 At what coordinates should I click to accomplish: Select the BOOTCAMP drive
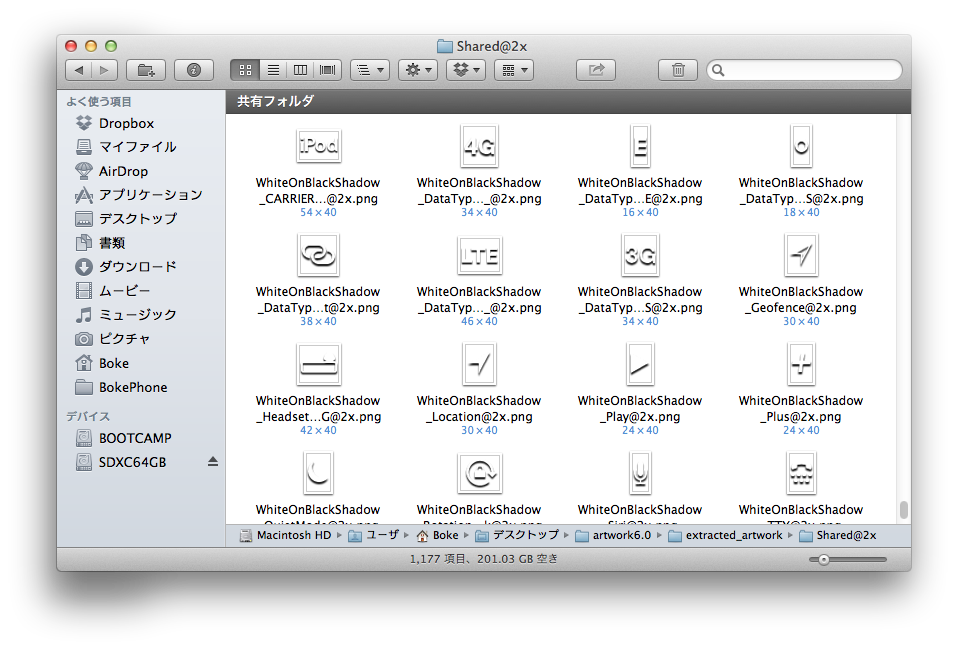tap(123, 438)
